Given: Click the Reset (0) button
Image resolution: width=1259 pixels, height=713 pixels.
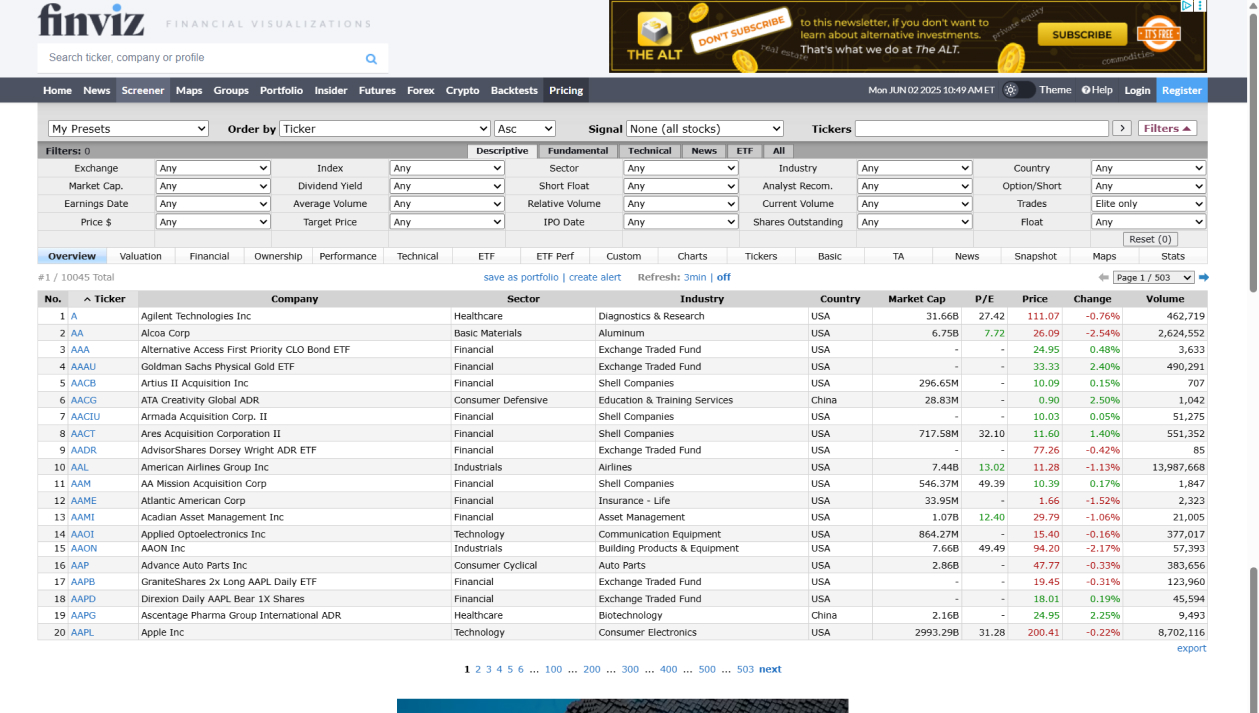Looking at the screenshot, I should click(x=1152, y=239).
